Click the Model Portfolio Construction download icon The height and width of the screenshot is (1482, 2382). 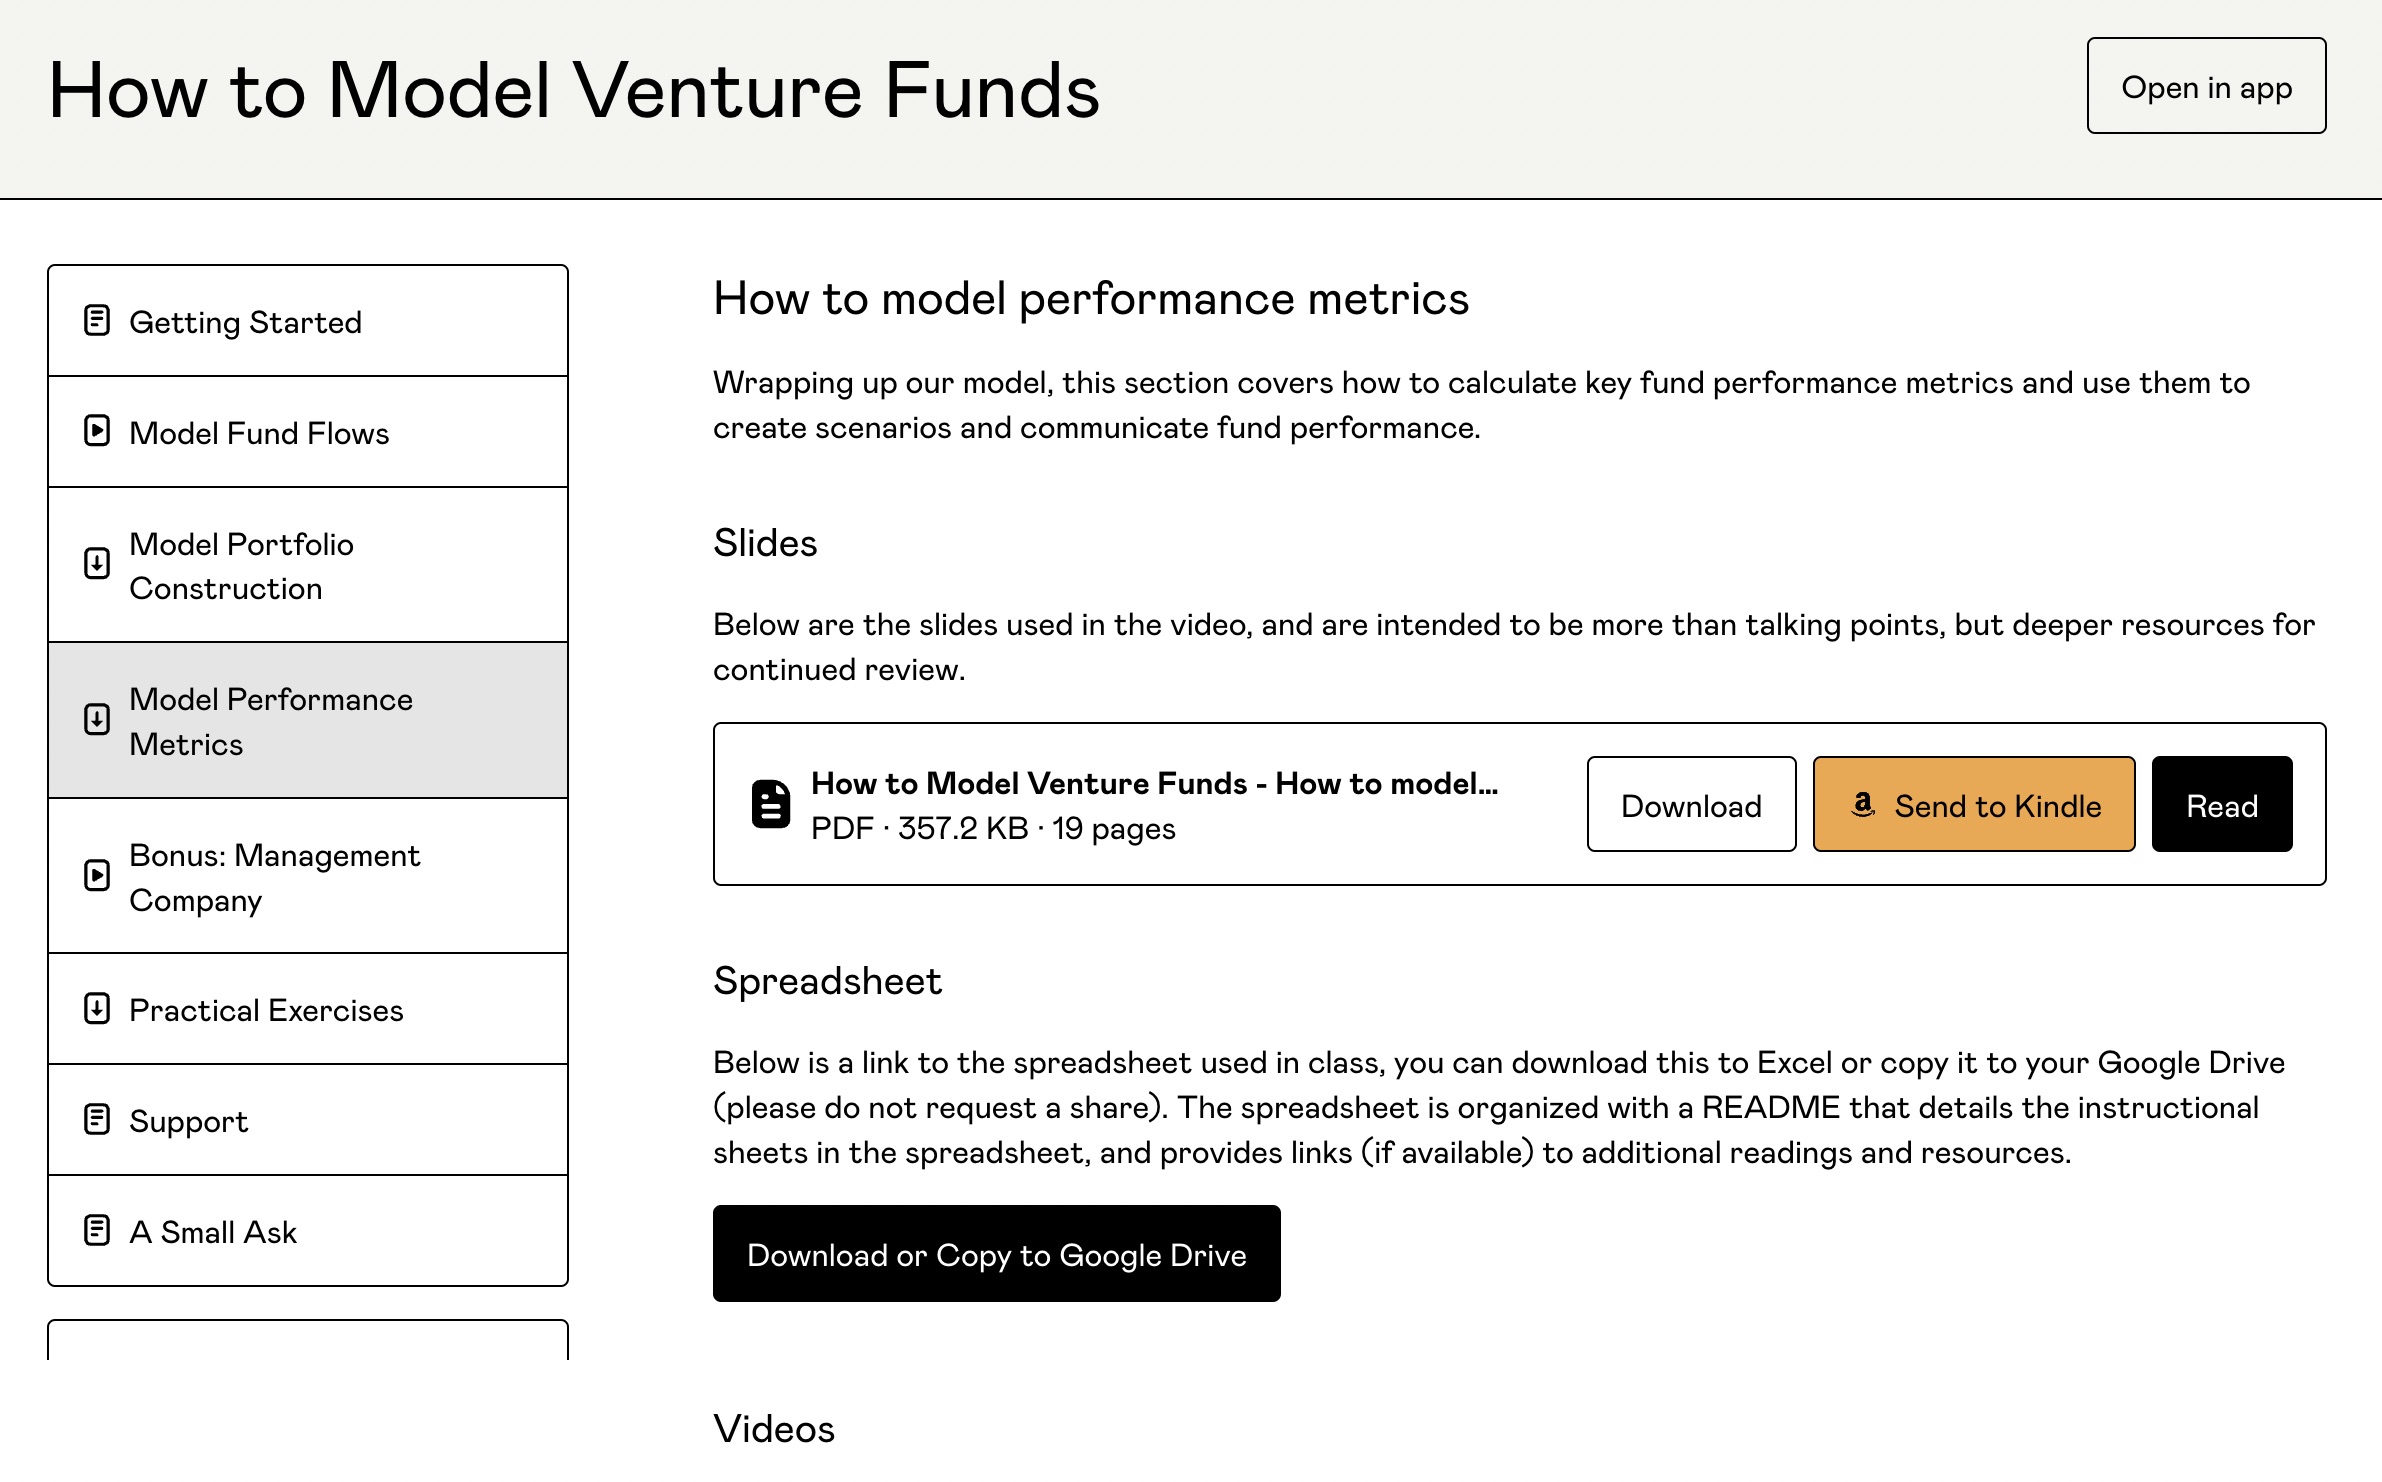[x=97, y=569]
